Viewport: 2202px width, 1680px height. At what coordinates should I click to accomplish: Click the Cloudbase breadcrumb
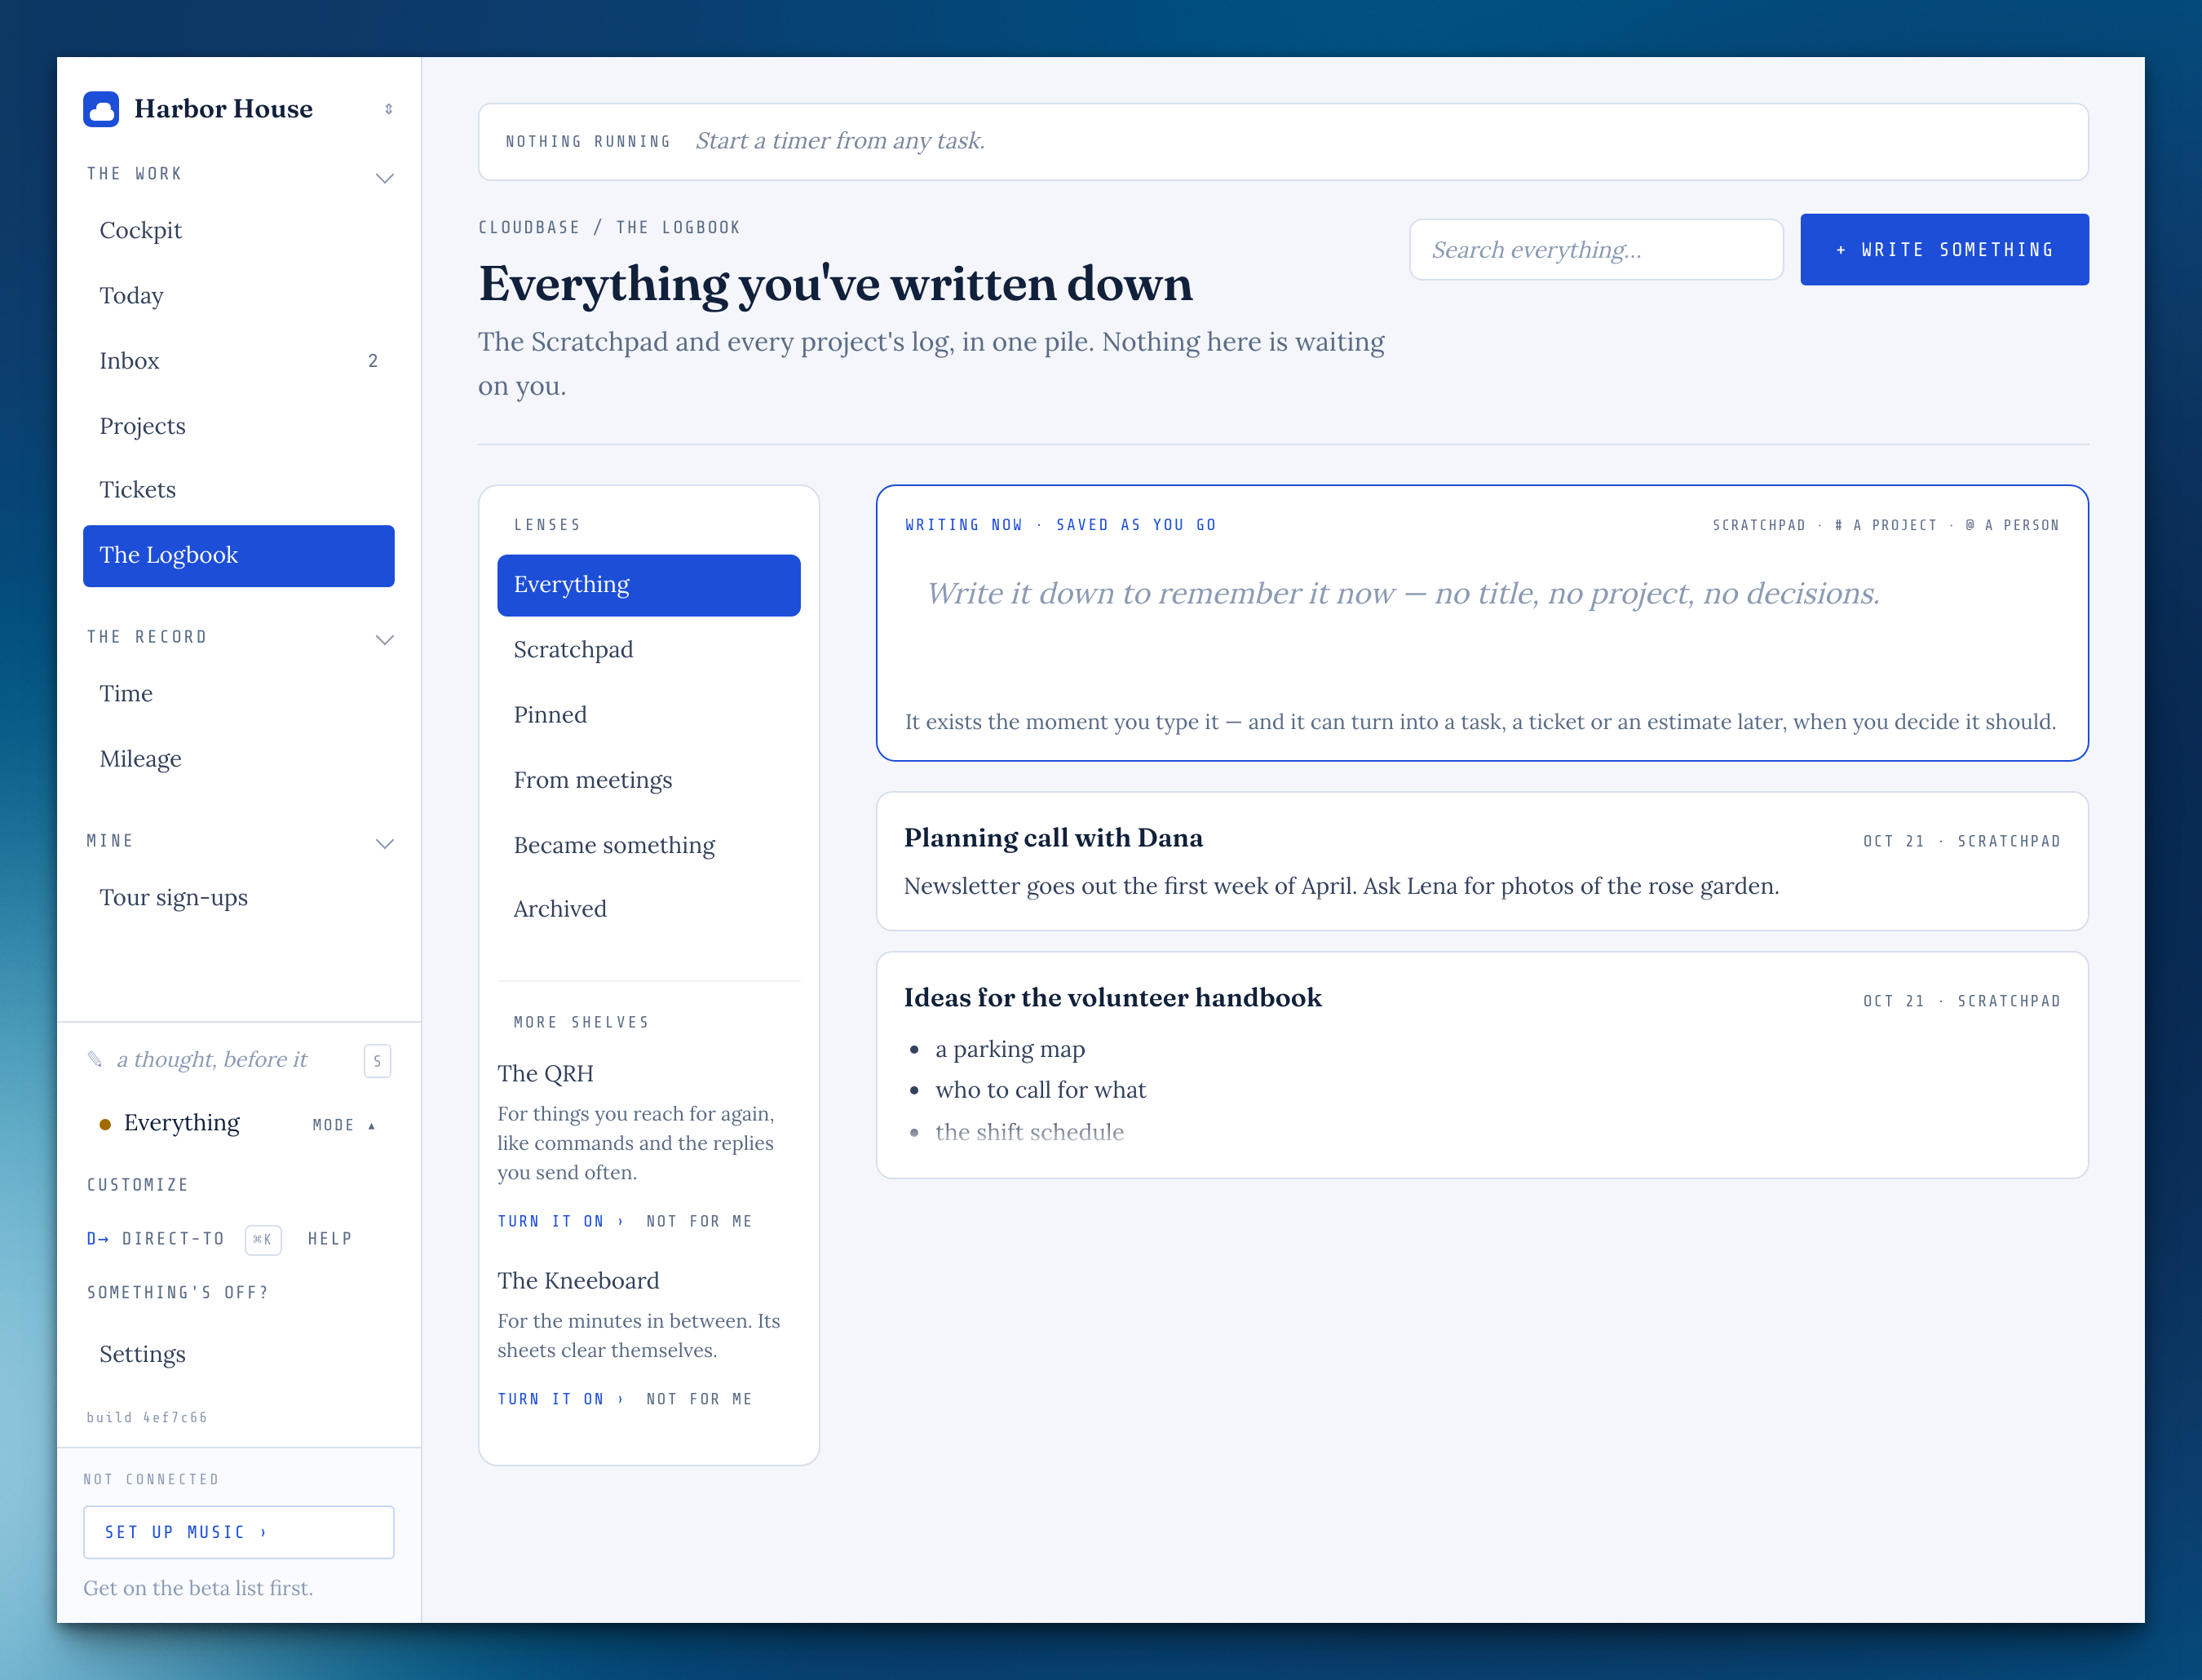[x=529, y=227]
